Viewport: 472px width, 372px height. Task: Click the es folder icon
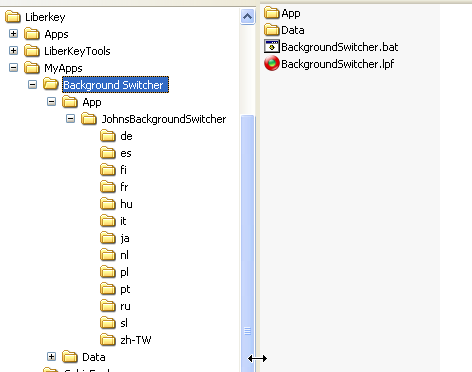click(x=108, y=153)
